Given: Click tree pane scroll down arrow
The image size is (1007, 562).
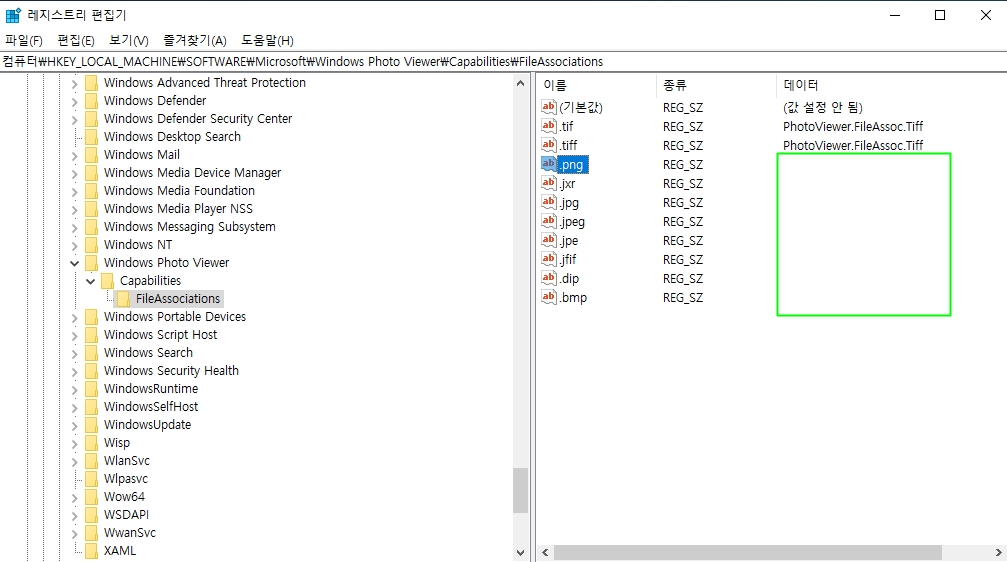Looking at the screenshot, I should [520, 552].
